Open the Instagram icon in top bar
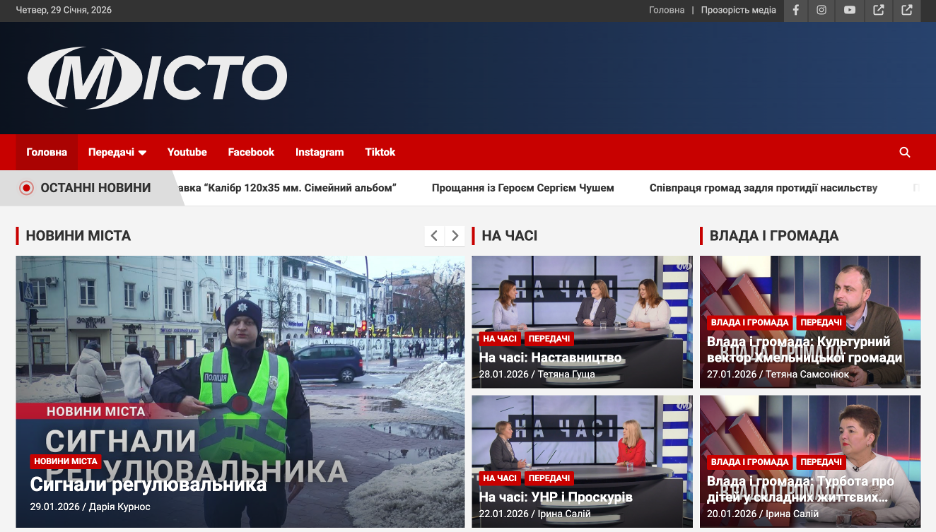Screen dimensions: 936x532 [821, 10]
